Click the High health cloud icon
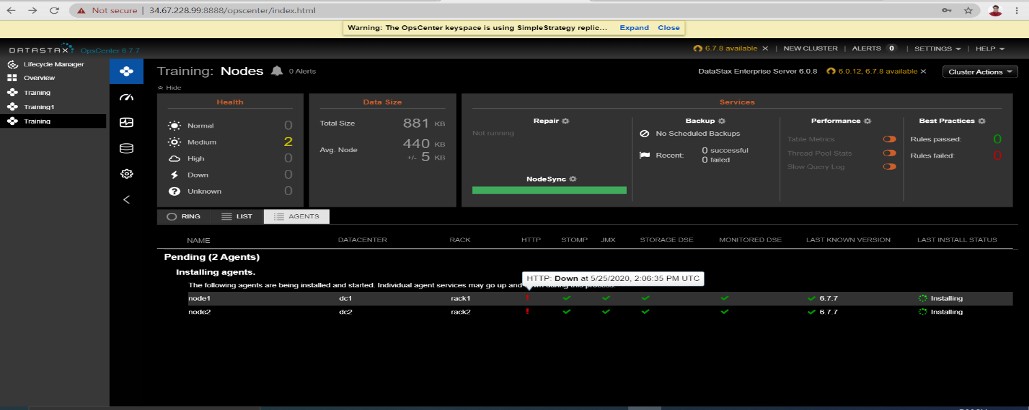This screenshot has width=1029, height=410. point(175,158)
